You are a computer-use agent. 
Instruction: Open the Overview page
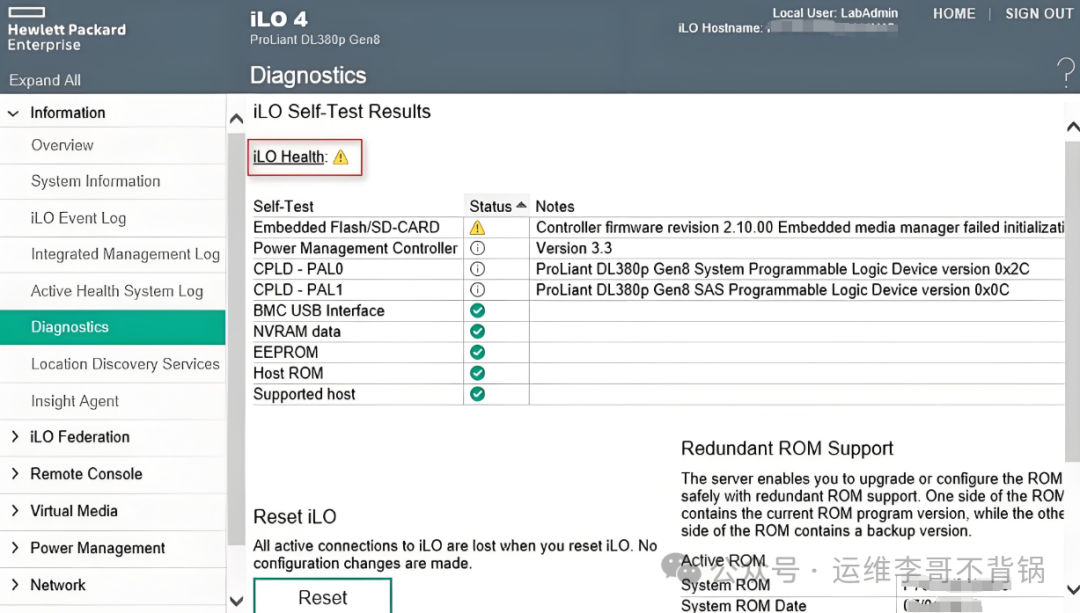click(62, 145)
